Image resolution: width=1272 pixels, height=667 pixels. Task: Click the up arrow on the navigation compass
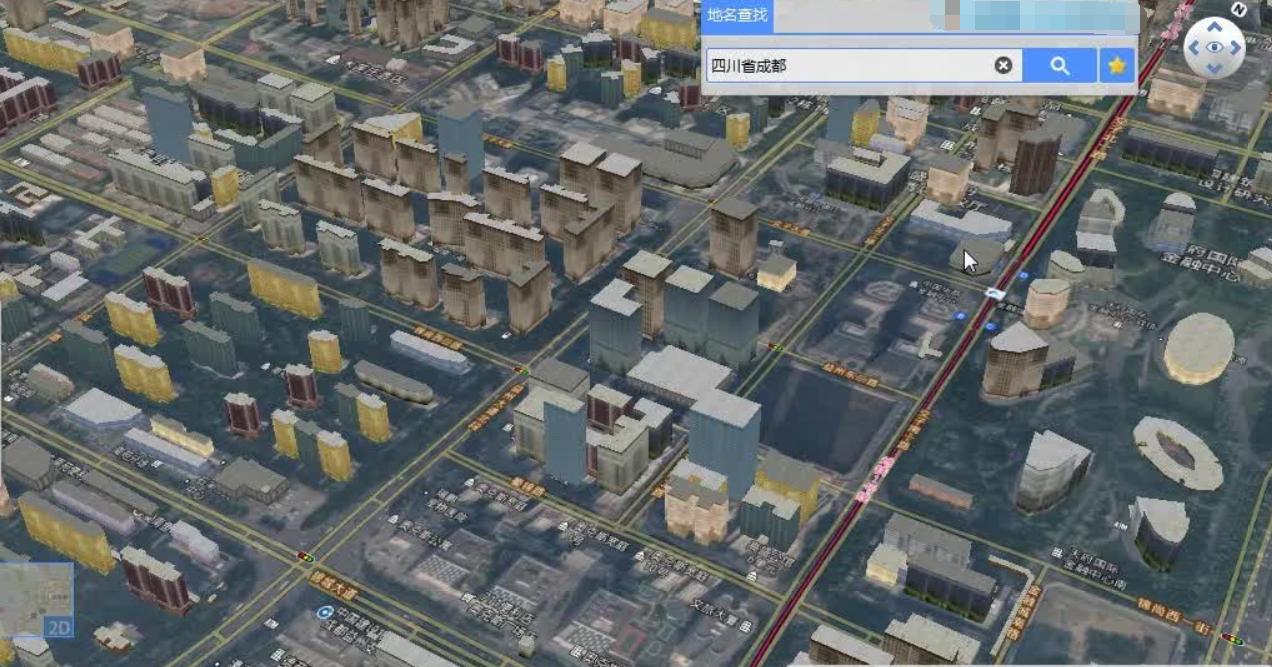coord(1214,26)
